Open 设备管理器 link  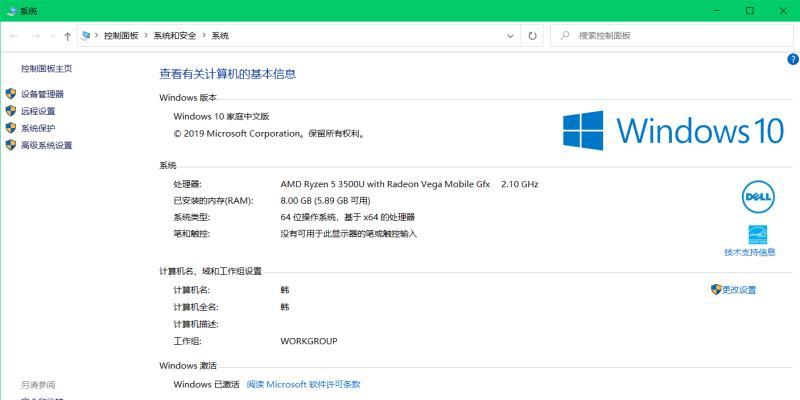(42, 94)
